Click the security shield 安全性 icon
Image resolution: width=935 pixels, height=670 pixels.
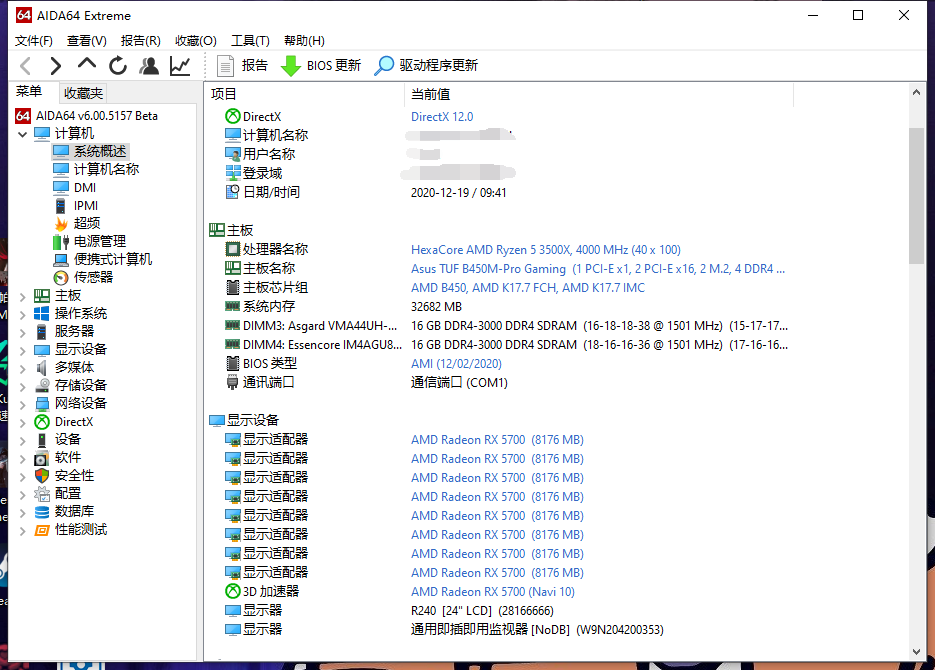click(x=42, y=476)
